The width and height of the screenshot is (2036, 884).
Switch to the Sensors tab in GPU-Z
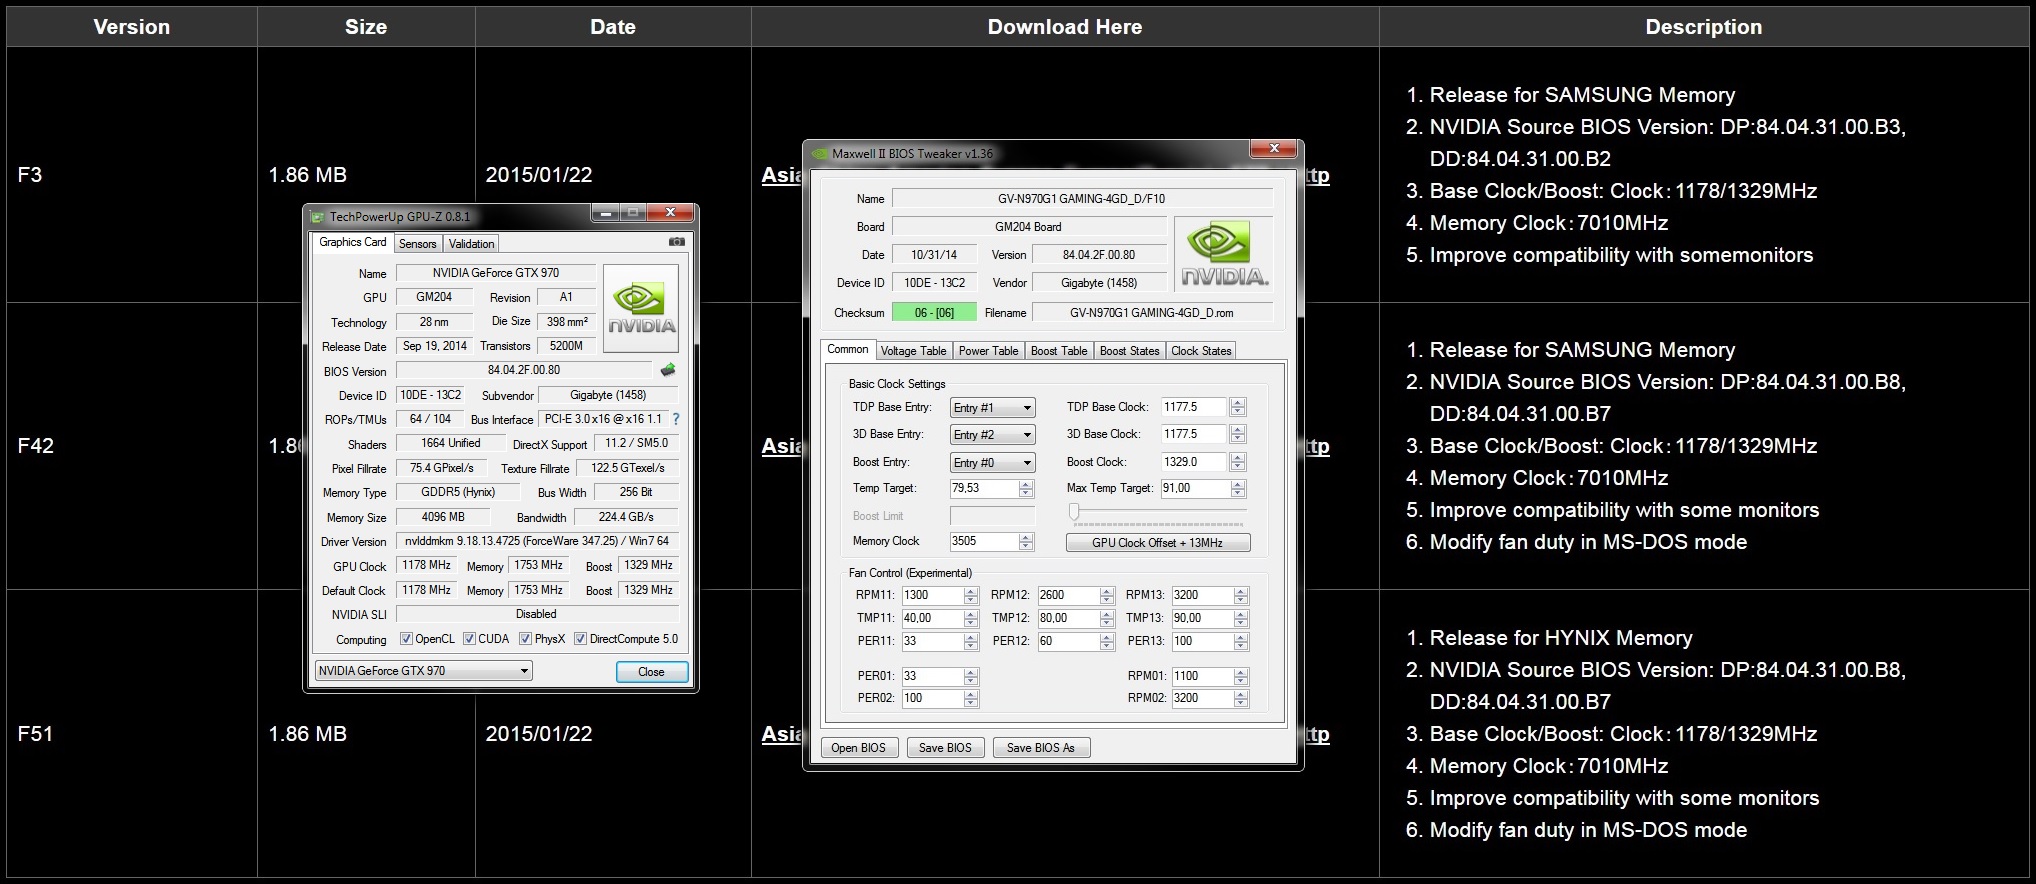[x=417, y=244]
